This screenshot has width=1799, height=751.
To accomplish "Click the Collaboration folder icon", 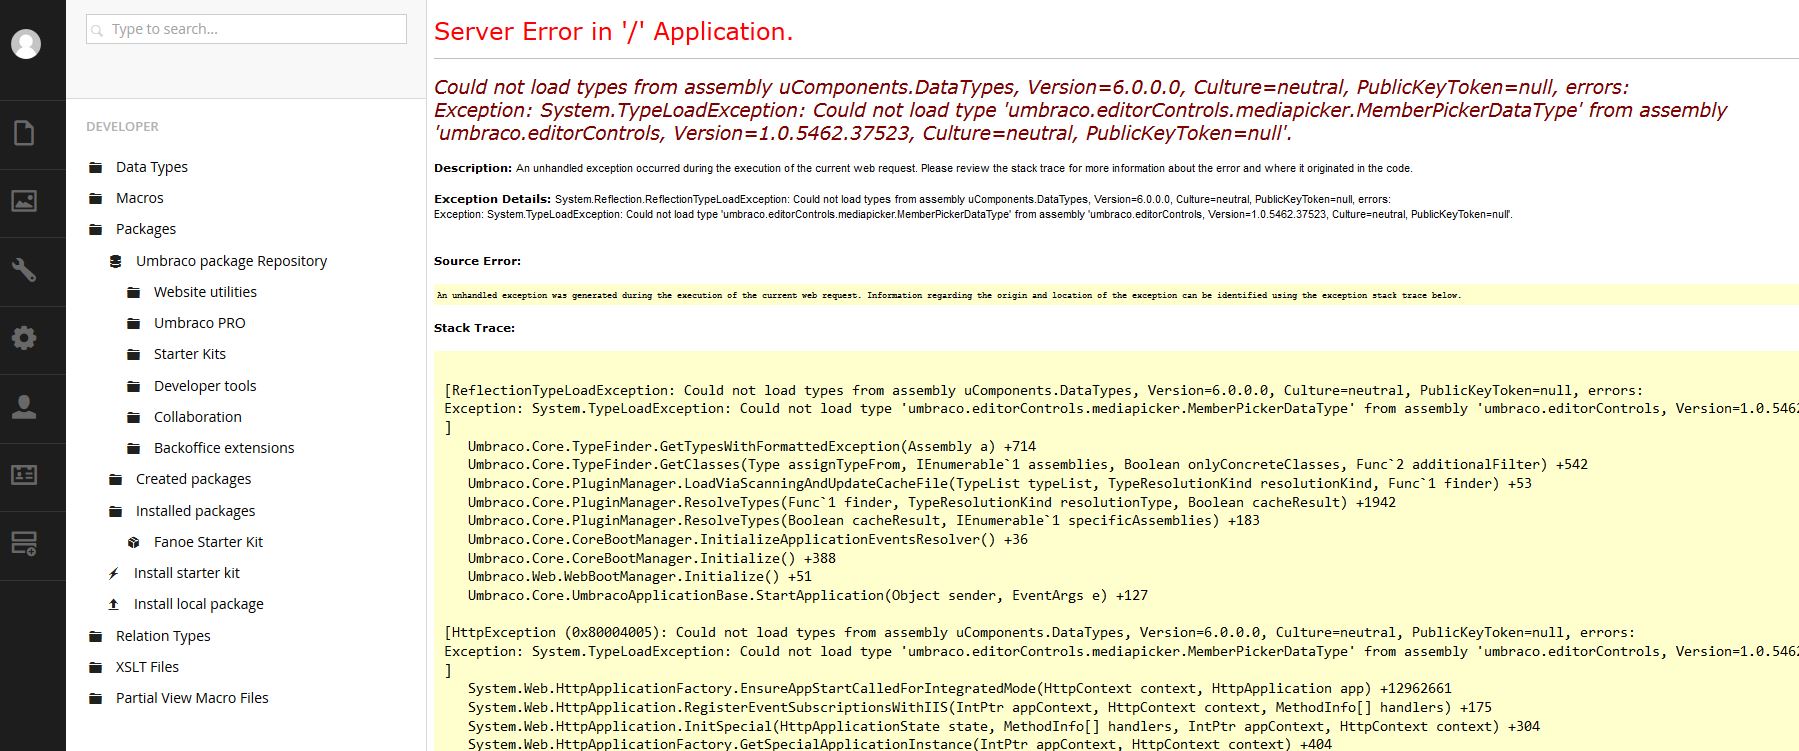I will click(x=134, y=417).
